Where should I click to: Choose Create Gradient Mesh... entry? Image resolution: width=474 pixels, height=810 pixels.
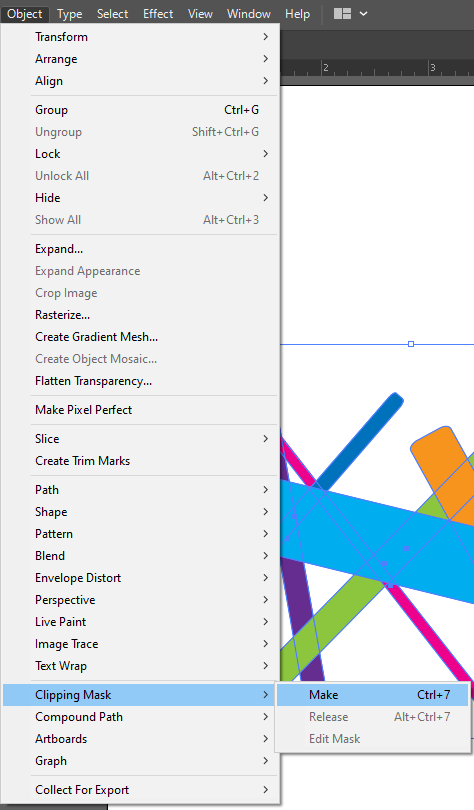[x=140, y=336]
